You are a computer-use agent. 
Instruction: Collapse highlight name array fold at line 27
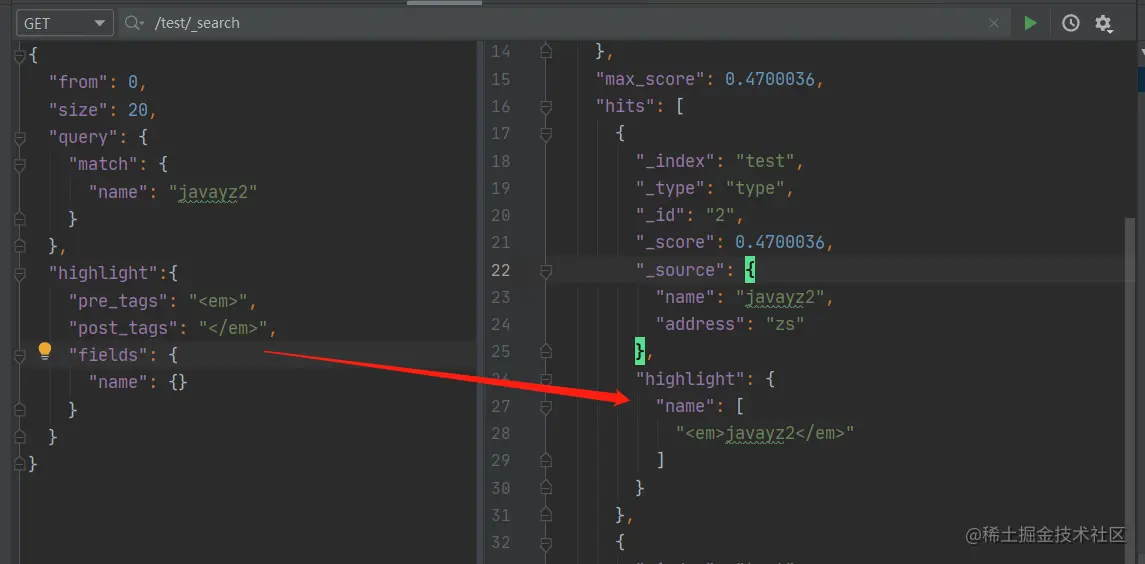coord(545,406)
